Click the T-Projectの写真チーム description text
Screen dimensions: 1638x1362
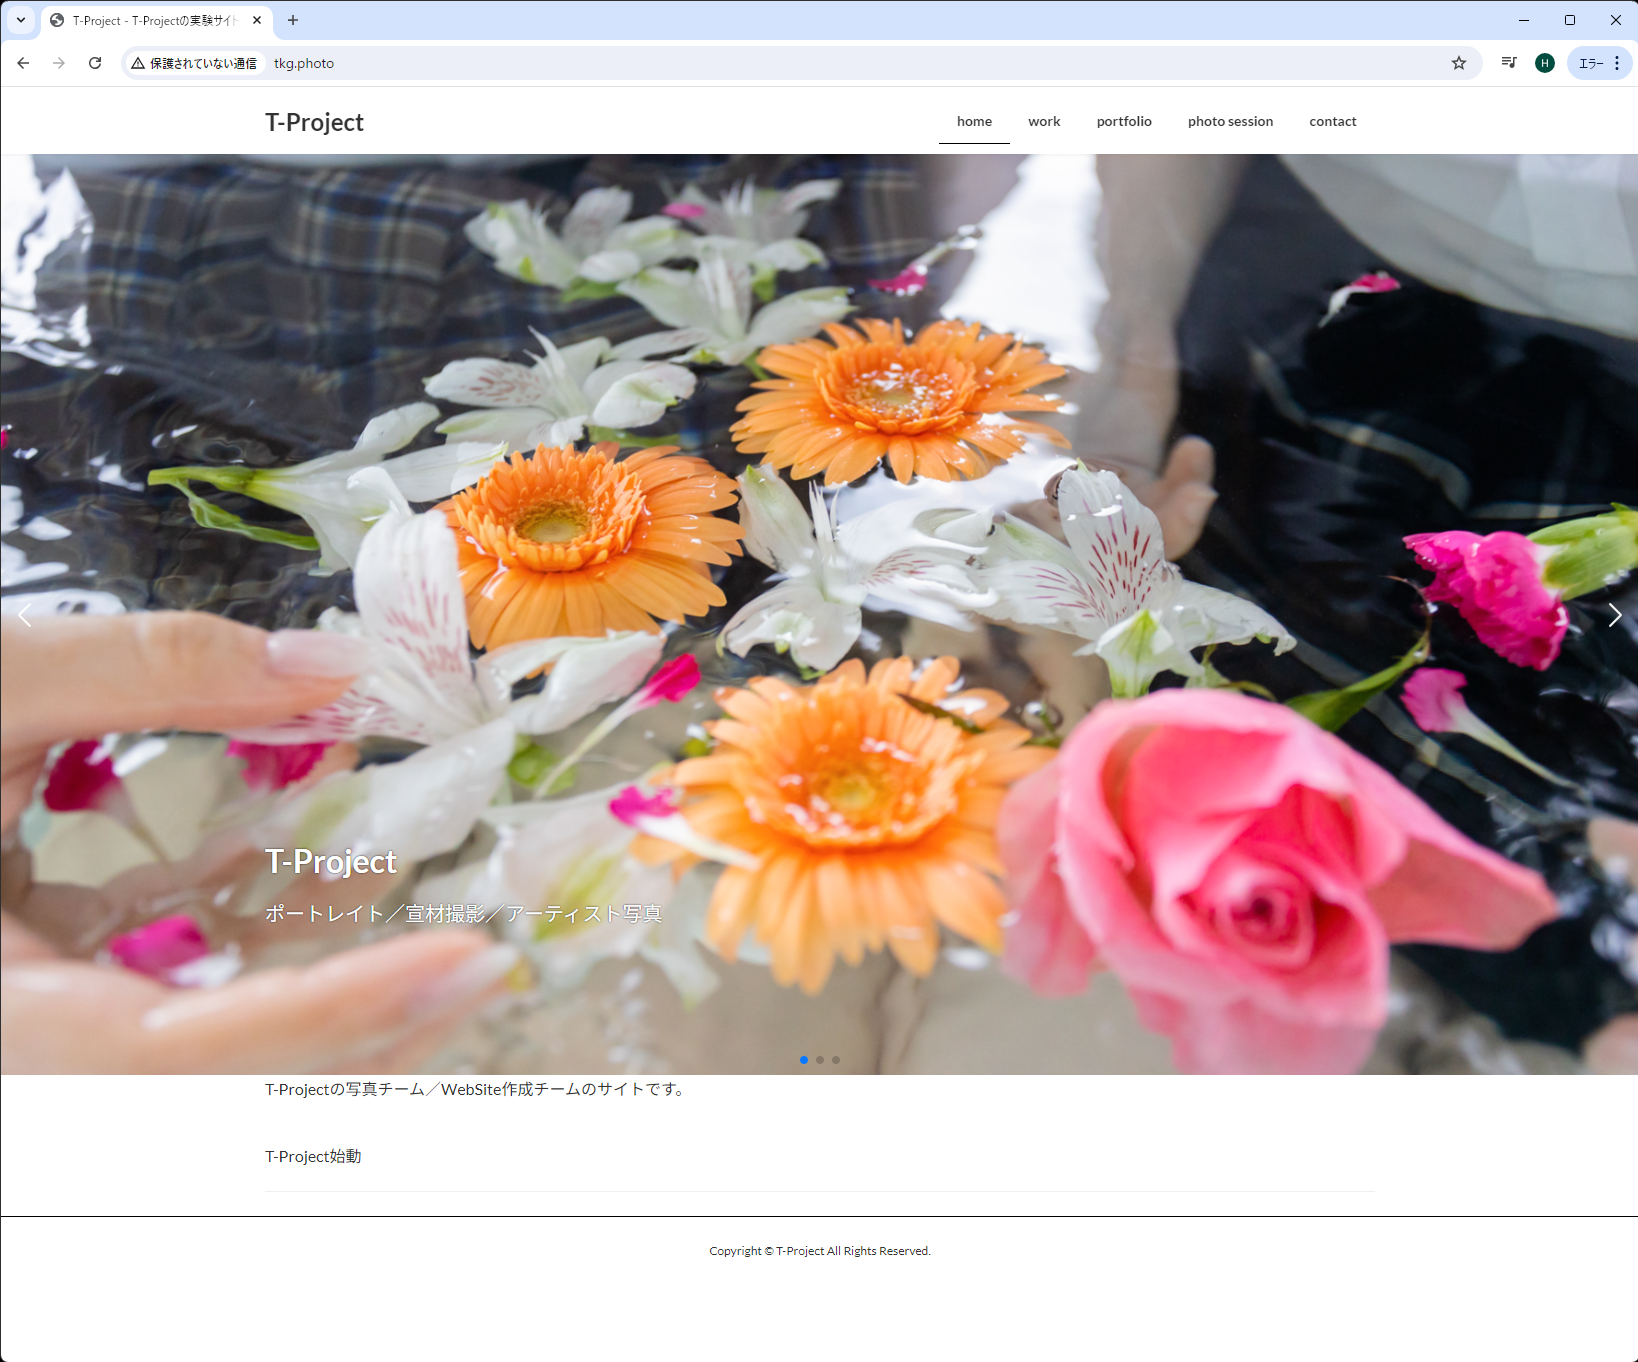(477, 1089)
